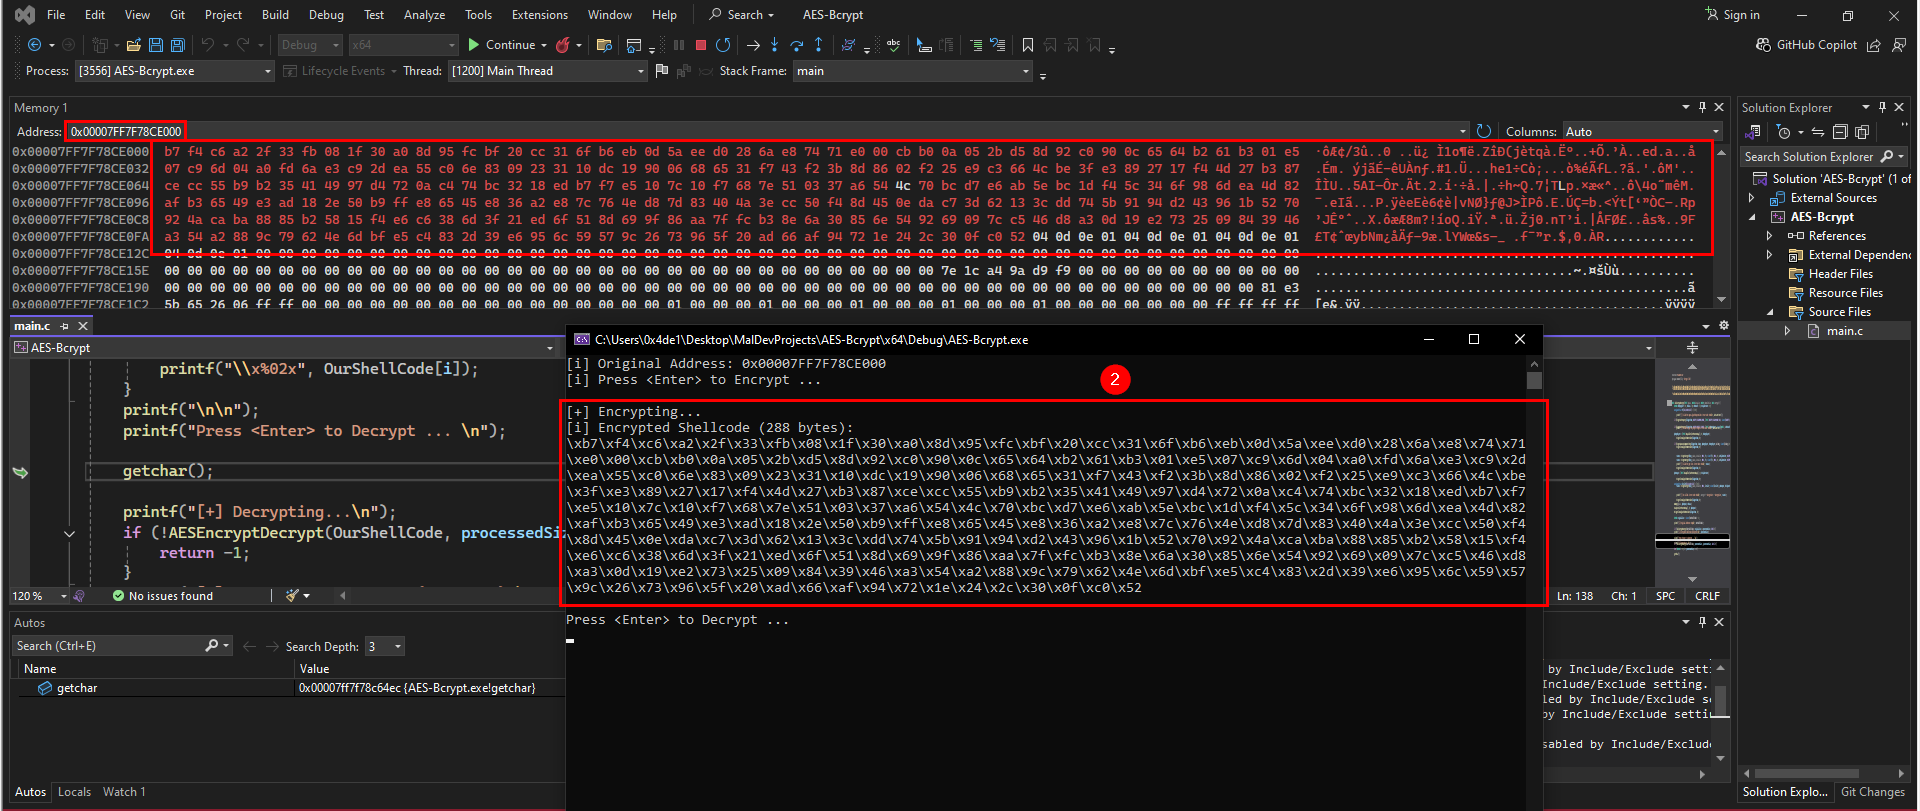
Task: Stop debugging with the red square icon
Action: tap(701, 45)
